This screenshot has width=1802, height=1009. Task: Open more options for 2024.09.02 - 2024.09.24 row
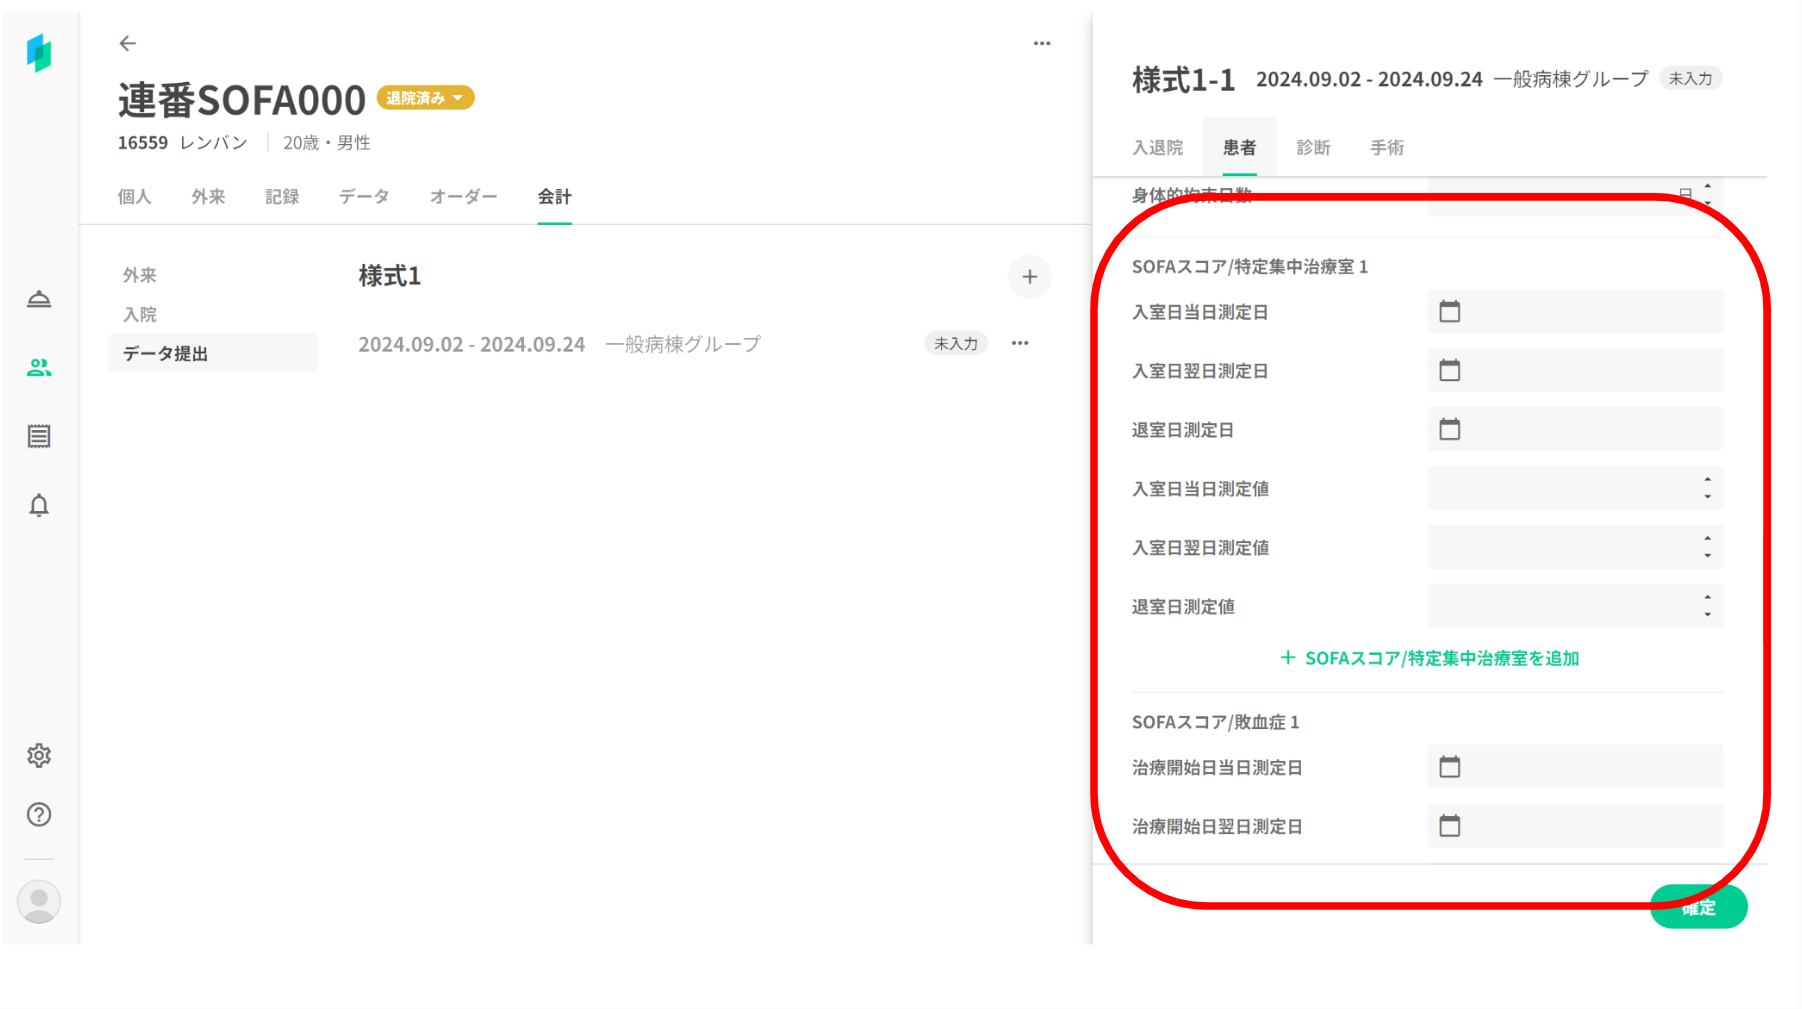coord(1020,343)
